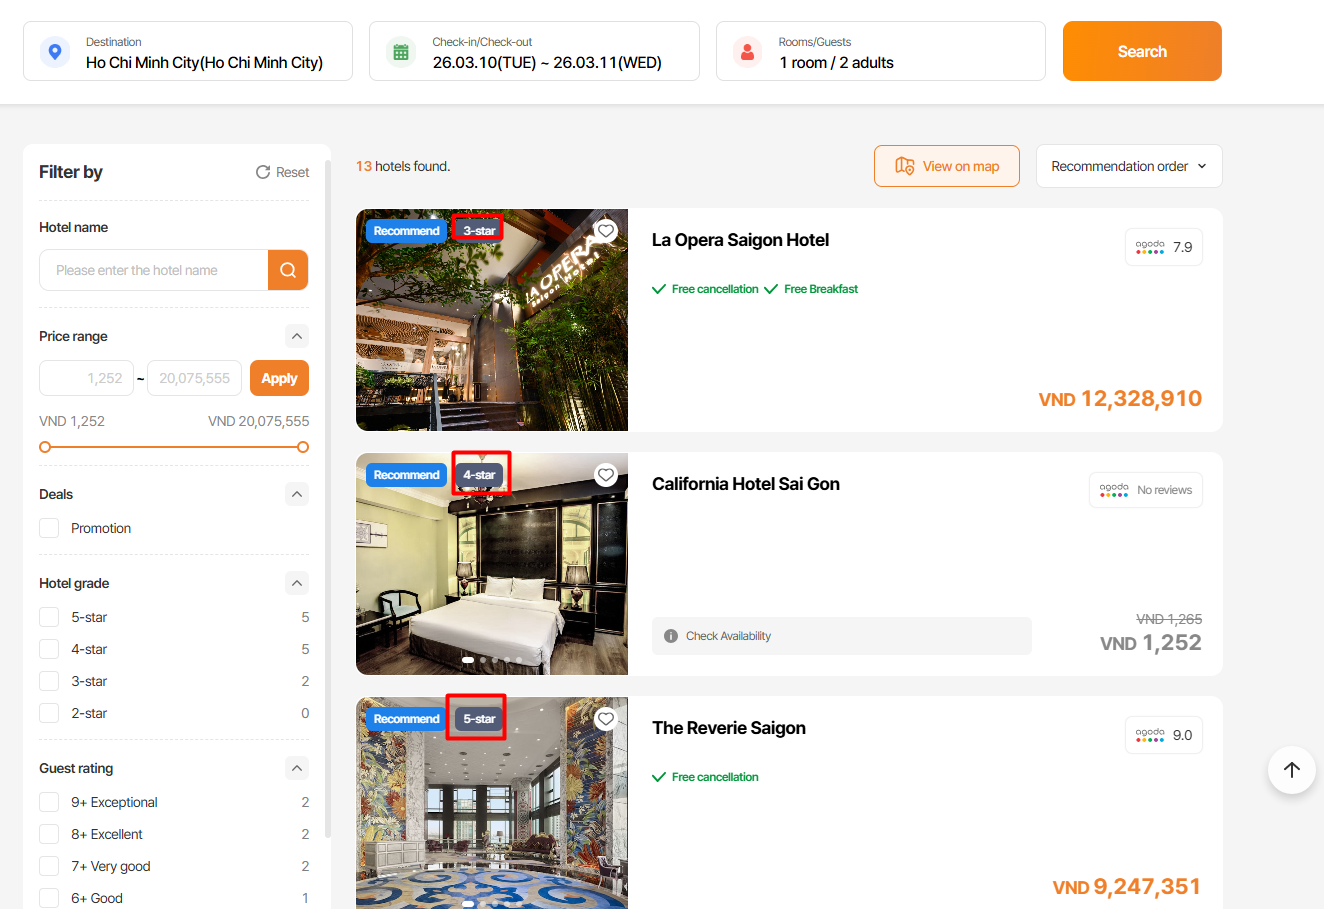The height and width of the screenshot is (909, 1324).
Task: Click the Agoda logo on California Hotel reviews
Action: [1114, 490]
